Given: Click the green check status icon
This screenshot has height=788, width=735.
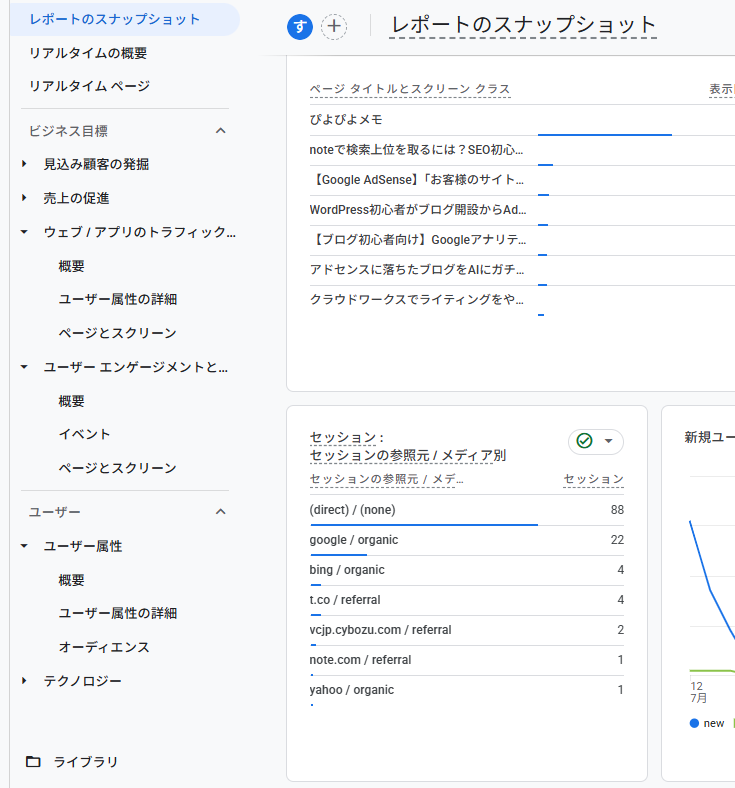Looking at the screenshot, I should pyautogui.click(x=584, y=441).
